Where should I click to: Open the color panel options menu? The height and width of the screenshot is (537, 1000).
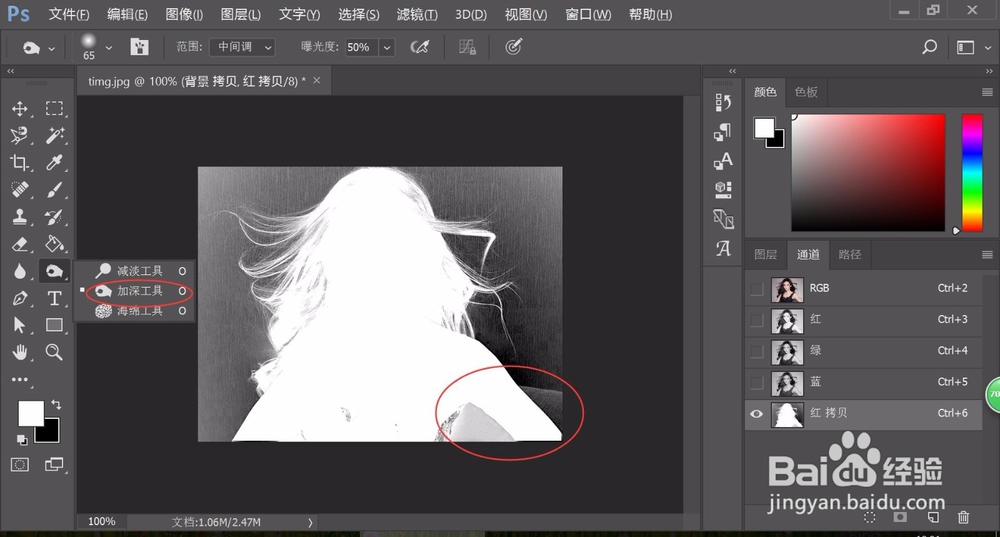(987, 92)
